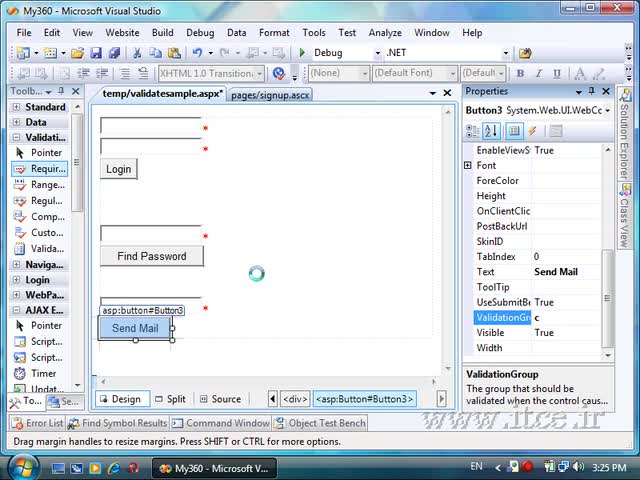Click the Find Symbol Results tab
Screen dimensions: 640x480
(x=118, y=423)
